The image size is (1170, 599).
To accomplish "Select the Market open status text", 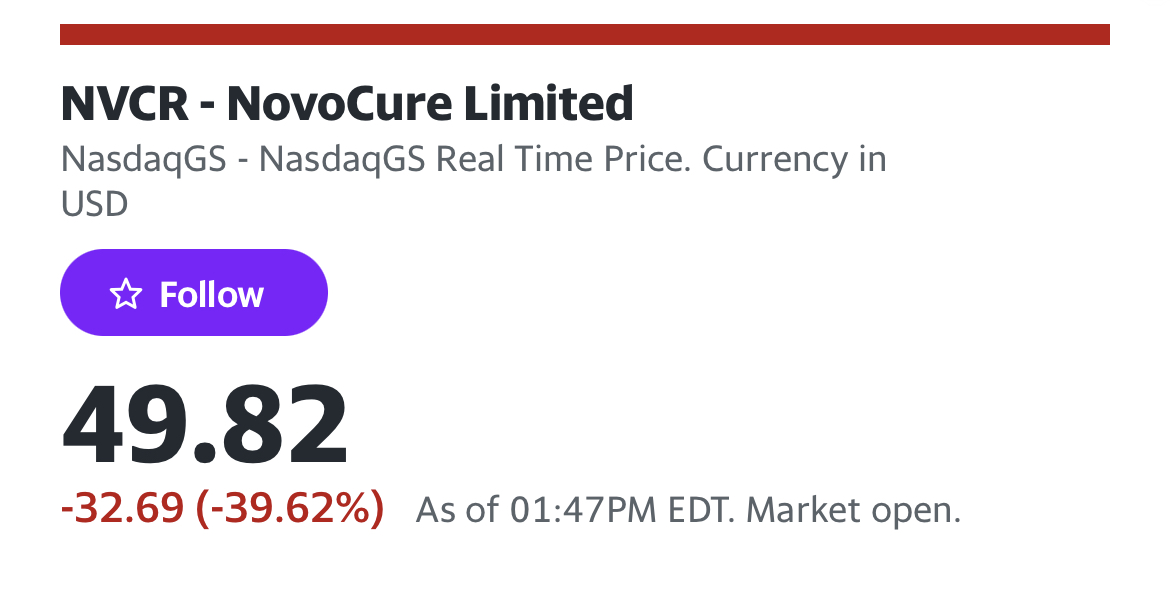I will (x=854, y=511).
